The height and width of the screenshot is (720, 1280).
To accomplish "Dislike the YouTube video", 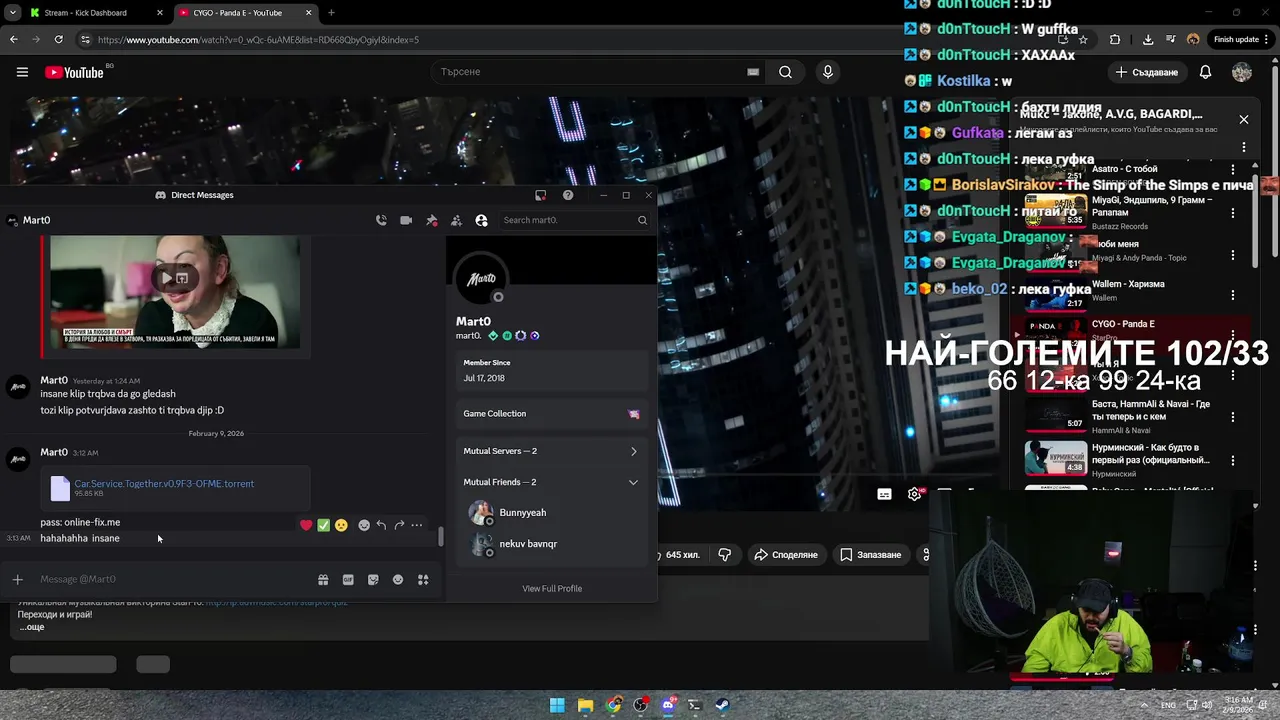I will pyautogui.click(x=725, y=555).
